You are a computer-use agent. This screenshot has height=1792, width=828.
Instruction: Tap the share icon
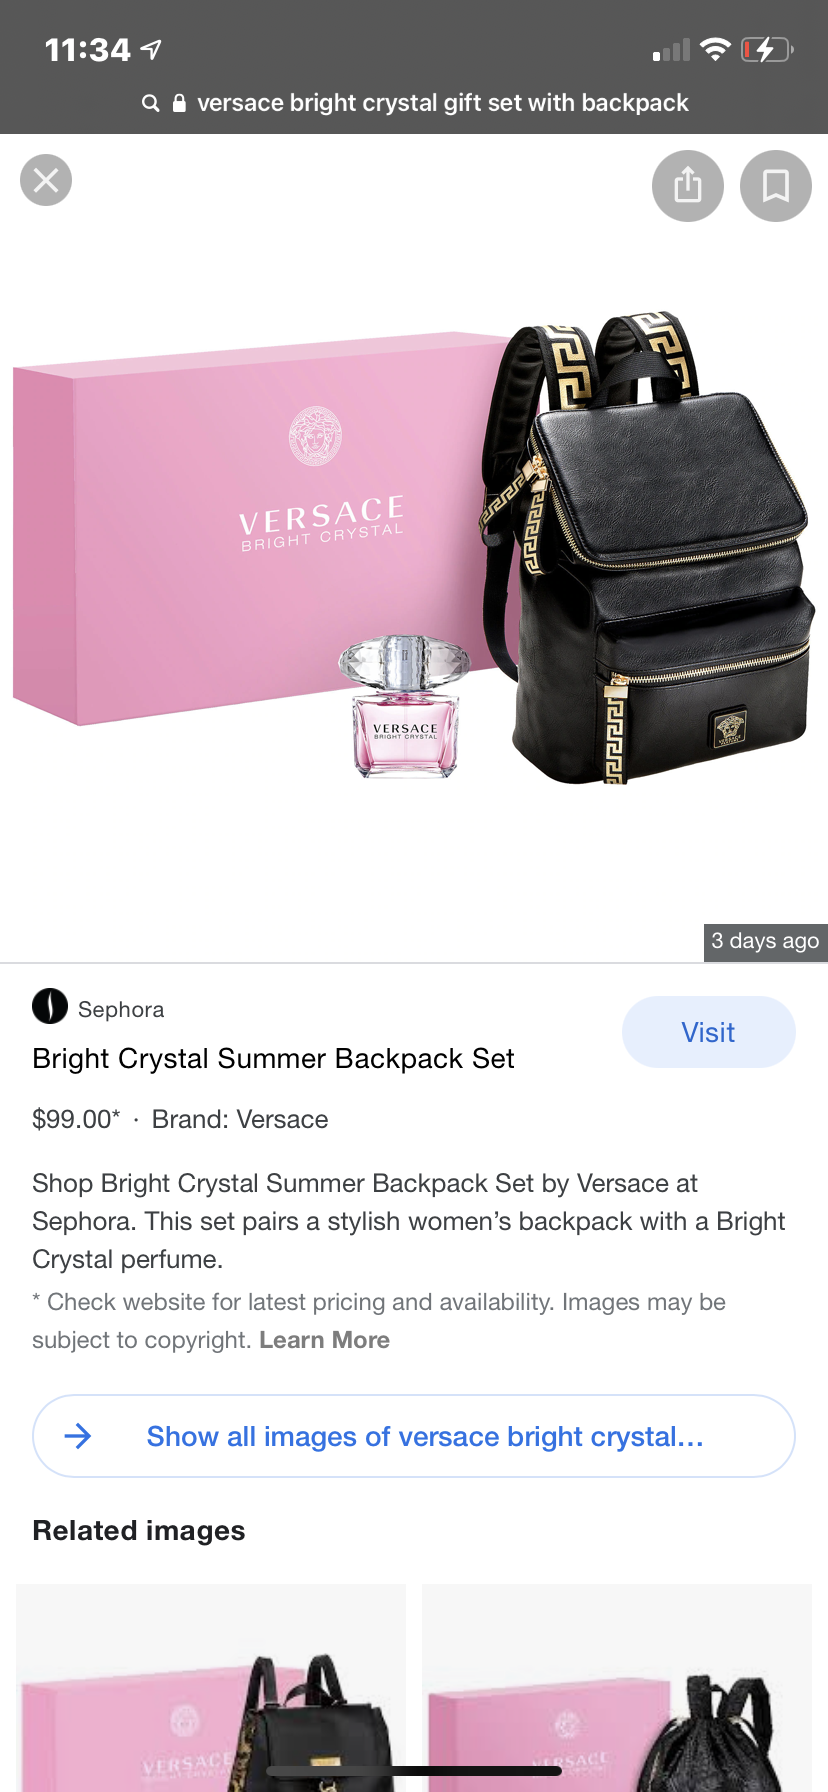[x=688, y=186]
